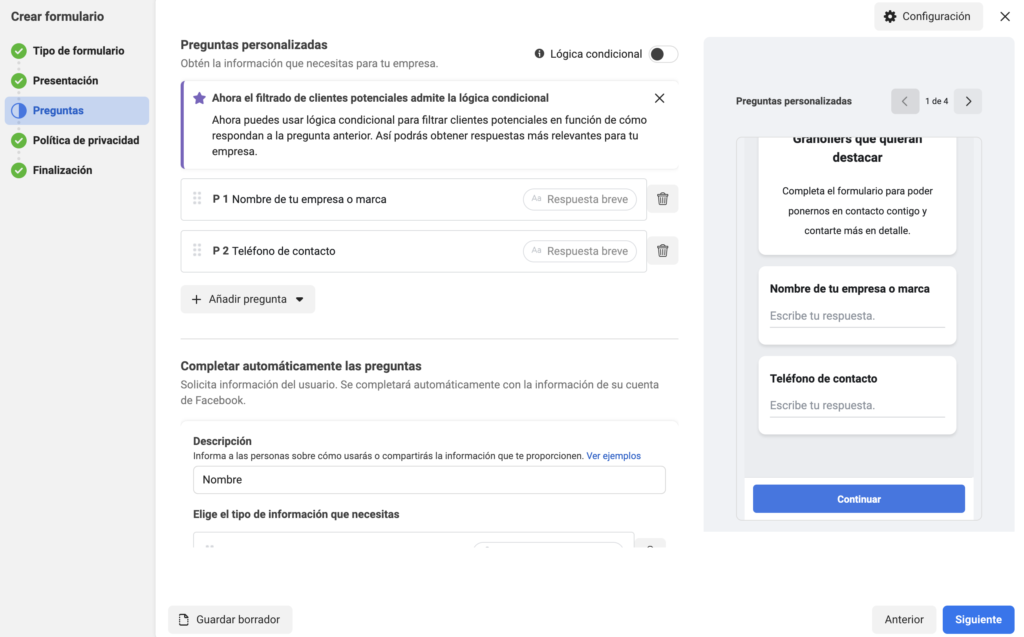The image size is (1024, 637).
Task: Open the Ver ejemplos link
Action: tap(613, 456)
